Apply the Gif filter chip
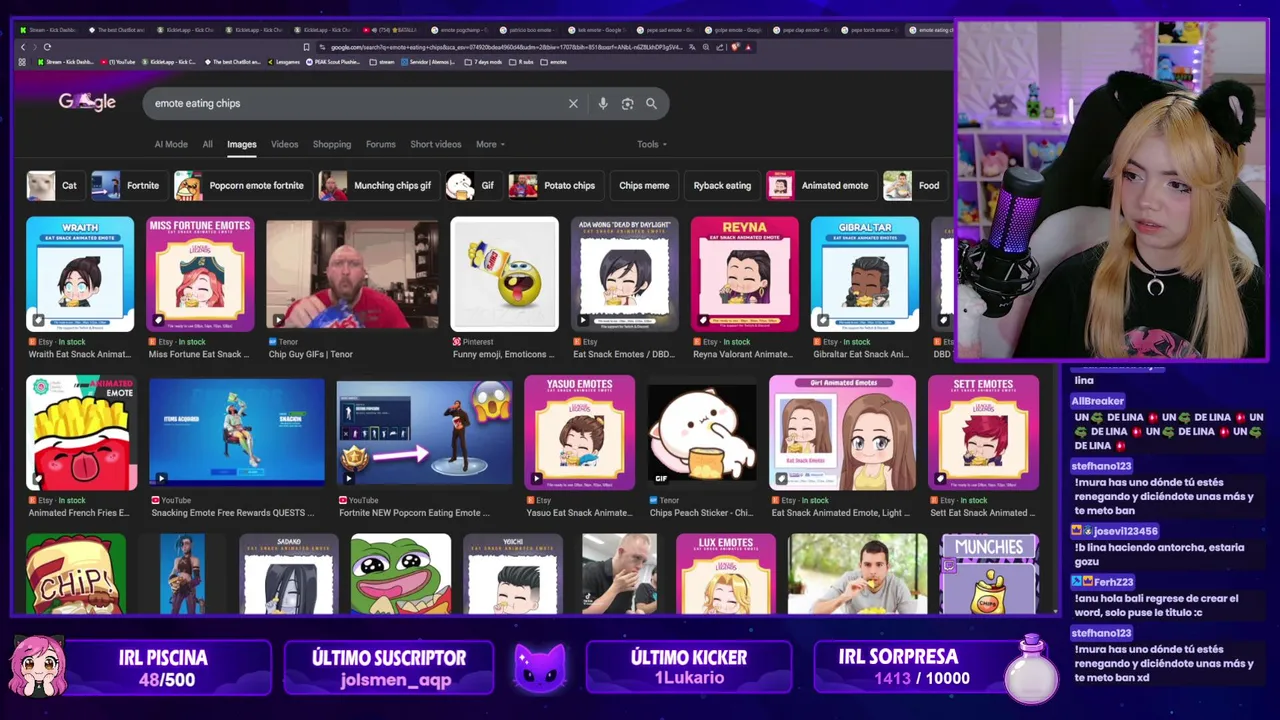 coord(472,185)
